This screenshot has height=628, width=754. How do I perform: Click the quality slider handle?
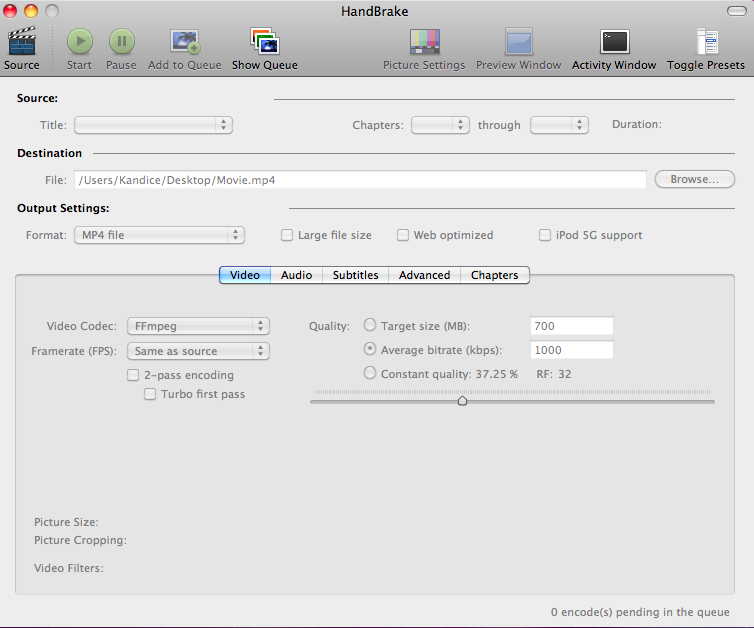(x=462, y=401)
